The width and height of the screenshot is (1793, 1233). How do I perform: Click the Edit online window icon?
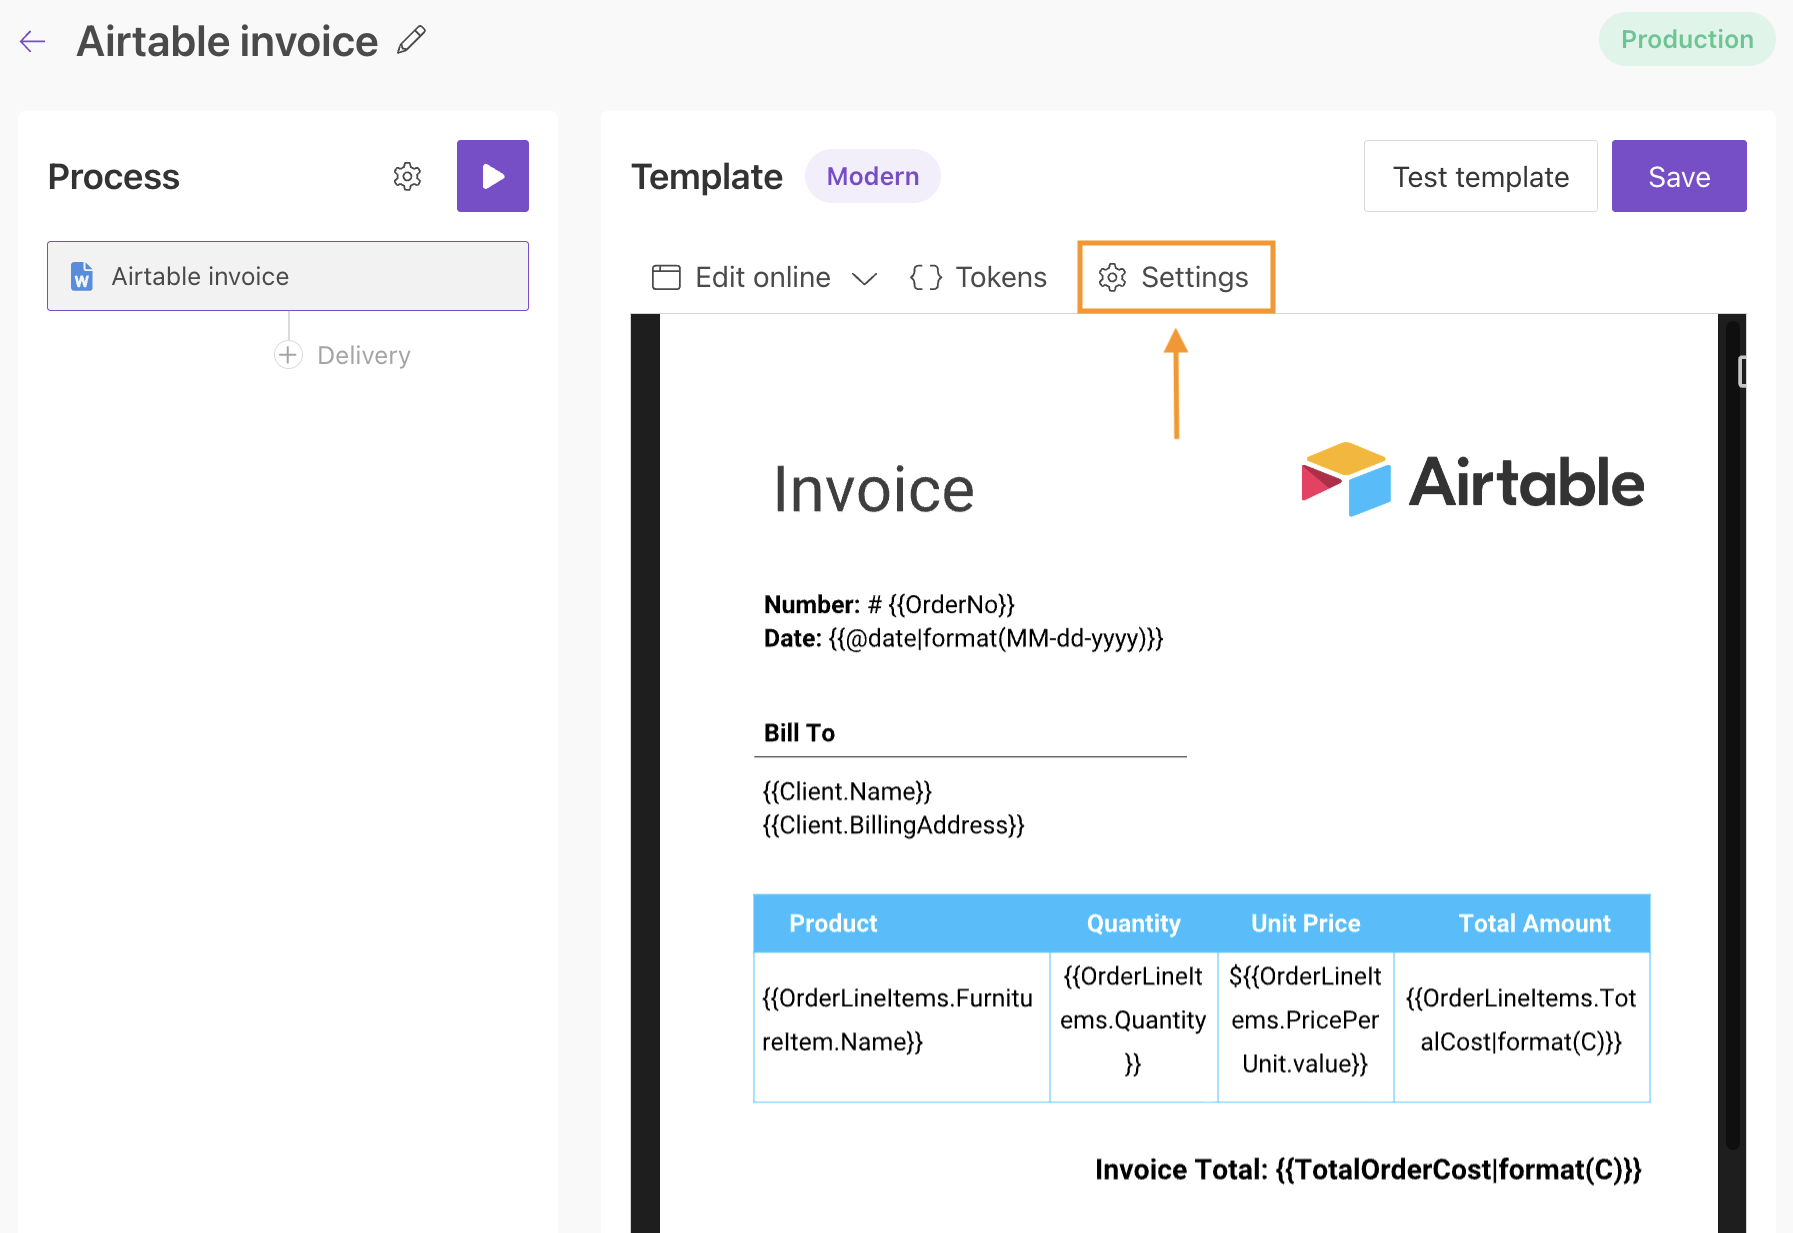[x=666, y=277]
